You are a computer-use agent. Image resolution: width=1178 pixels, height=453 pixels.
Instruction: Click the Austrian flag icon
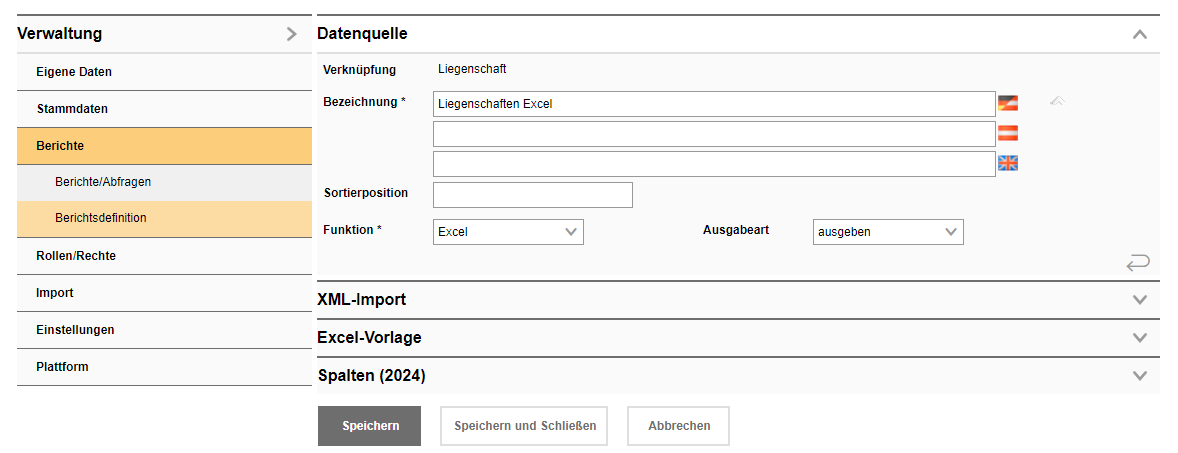(x=1008, y=133)
